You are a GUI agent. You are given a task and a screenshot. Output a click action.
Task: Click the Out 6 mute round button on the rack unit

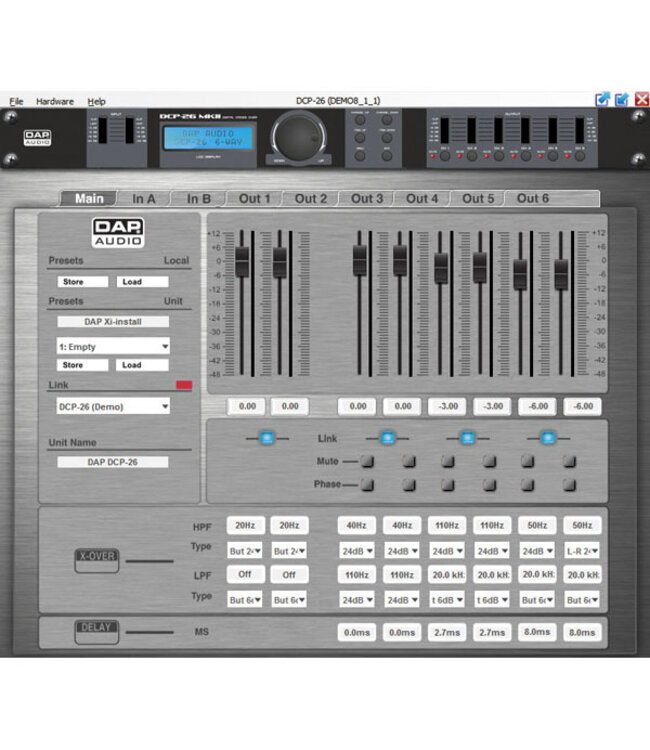click(x=580, y=156)
